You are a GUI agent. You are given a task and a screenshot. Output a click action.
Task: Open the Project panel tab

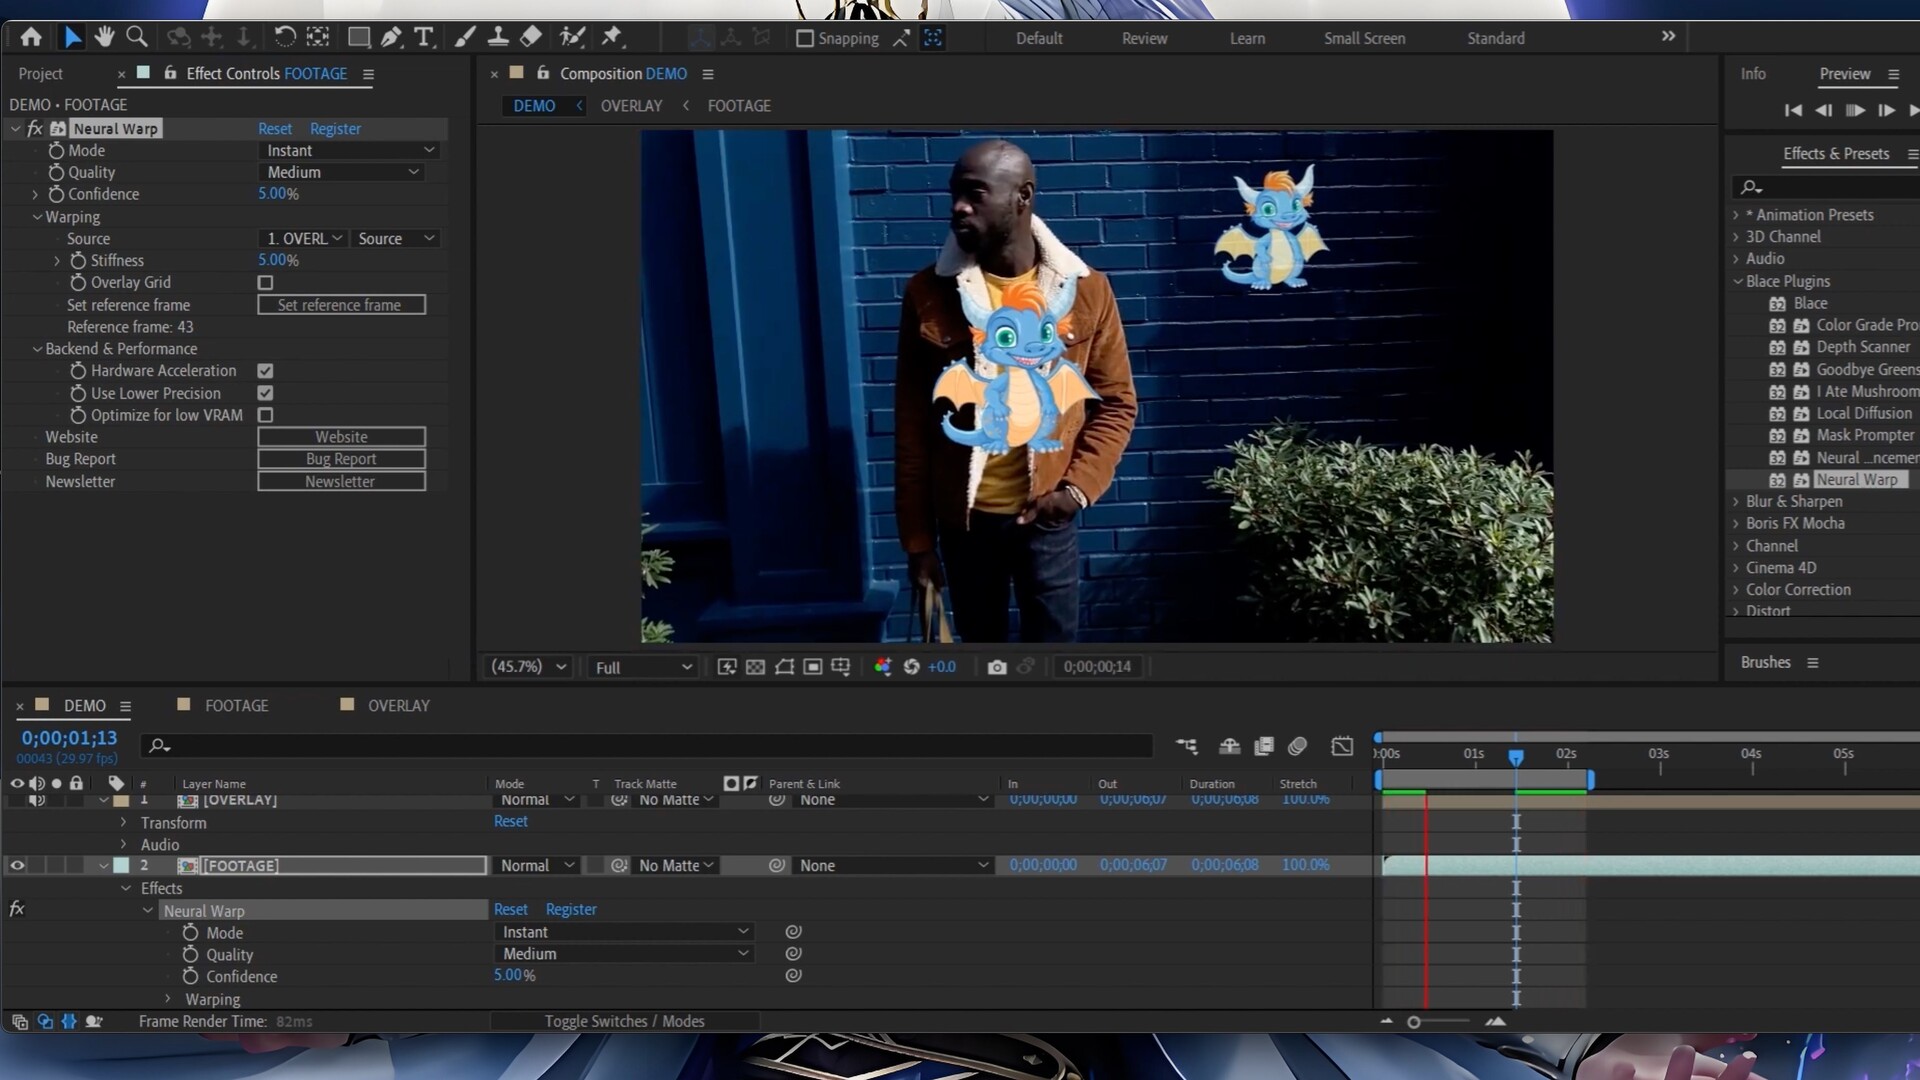(x=40, y=74)
